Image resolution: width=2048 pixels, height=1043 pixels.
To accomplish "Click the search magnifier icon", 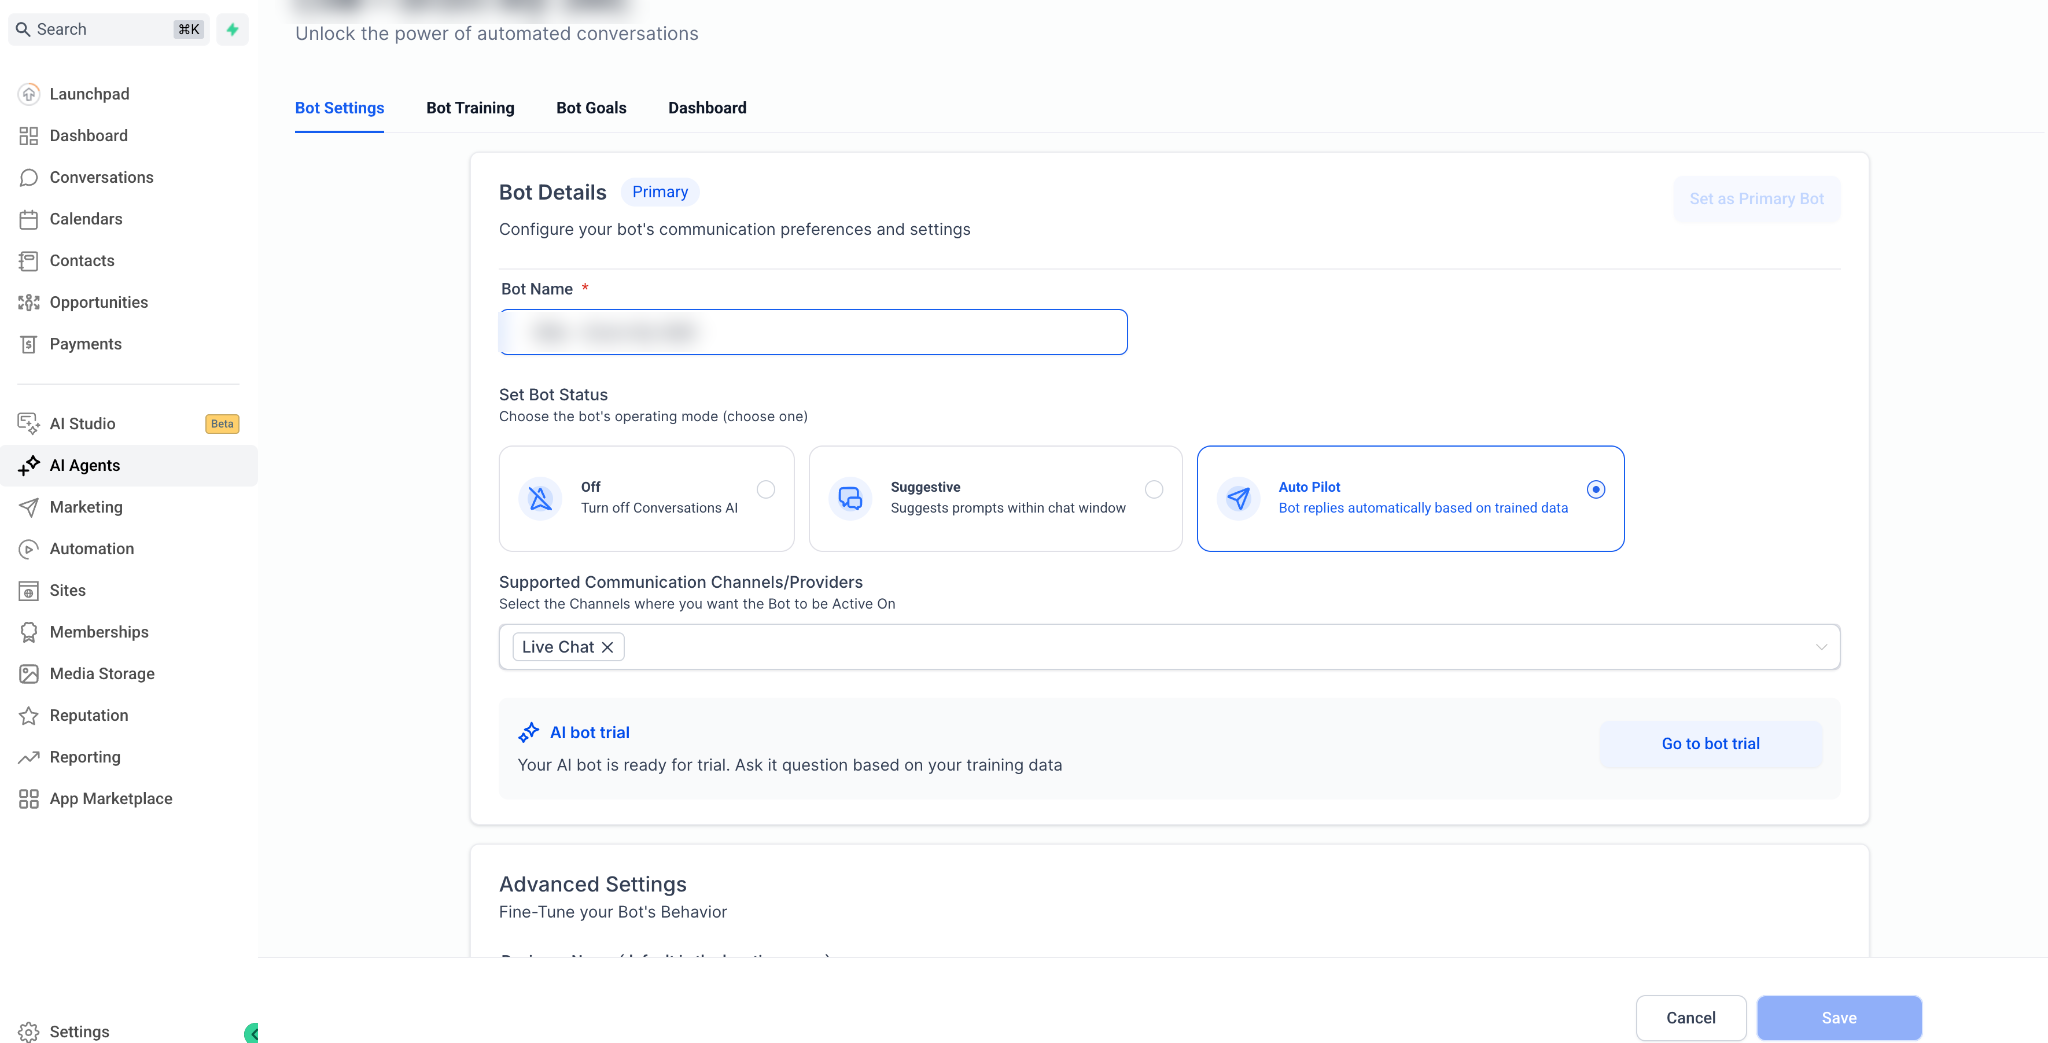I will 23,29.
